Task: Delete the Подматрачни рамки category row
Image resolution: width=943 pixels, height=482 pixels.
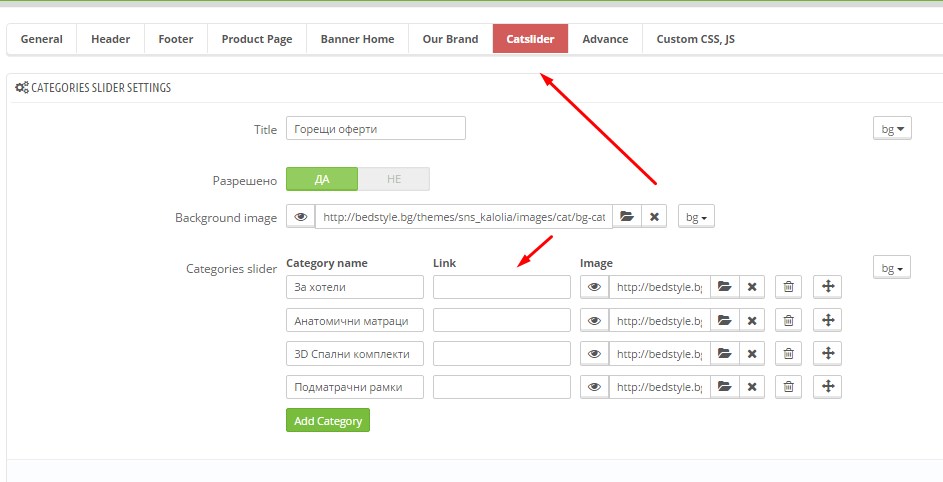Action: point(788,387)
